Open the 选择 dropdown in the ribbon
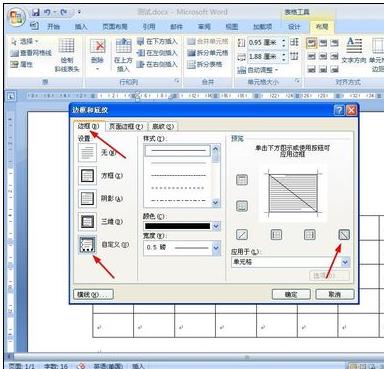This screenshot has width=384, height=369. [25, 42]
